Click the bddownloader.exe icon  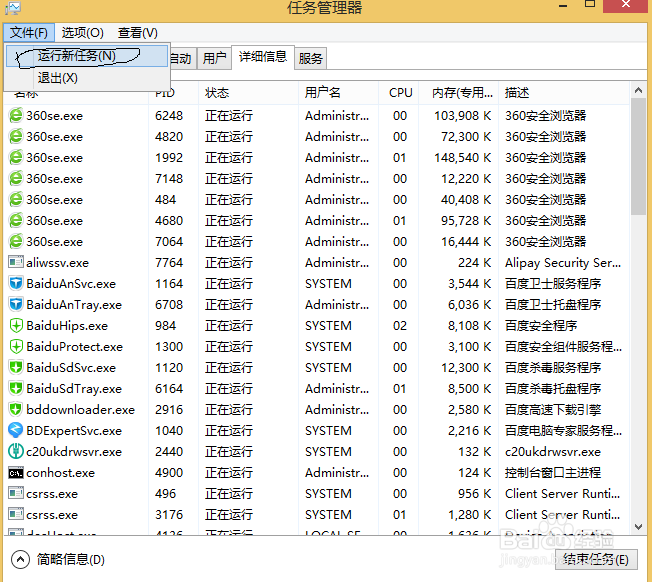pos(16,409)
